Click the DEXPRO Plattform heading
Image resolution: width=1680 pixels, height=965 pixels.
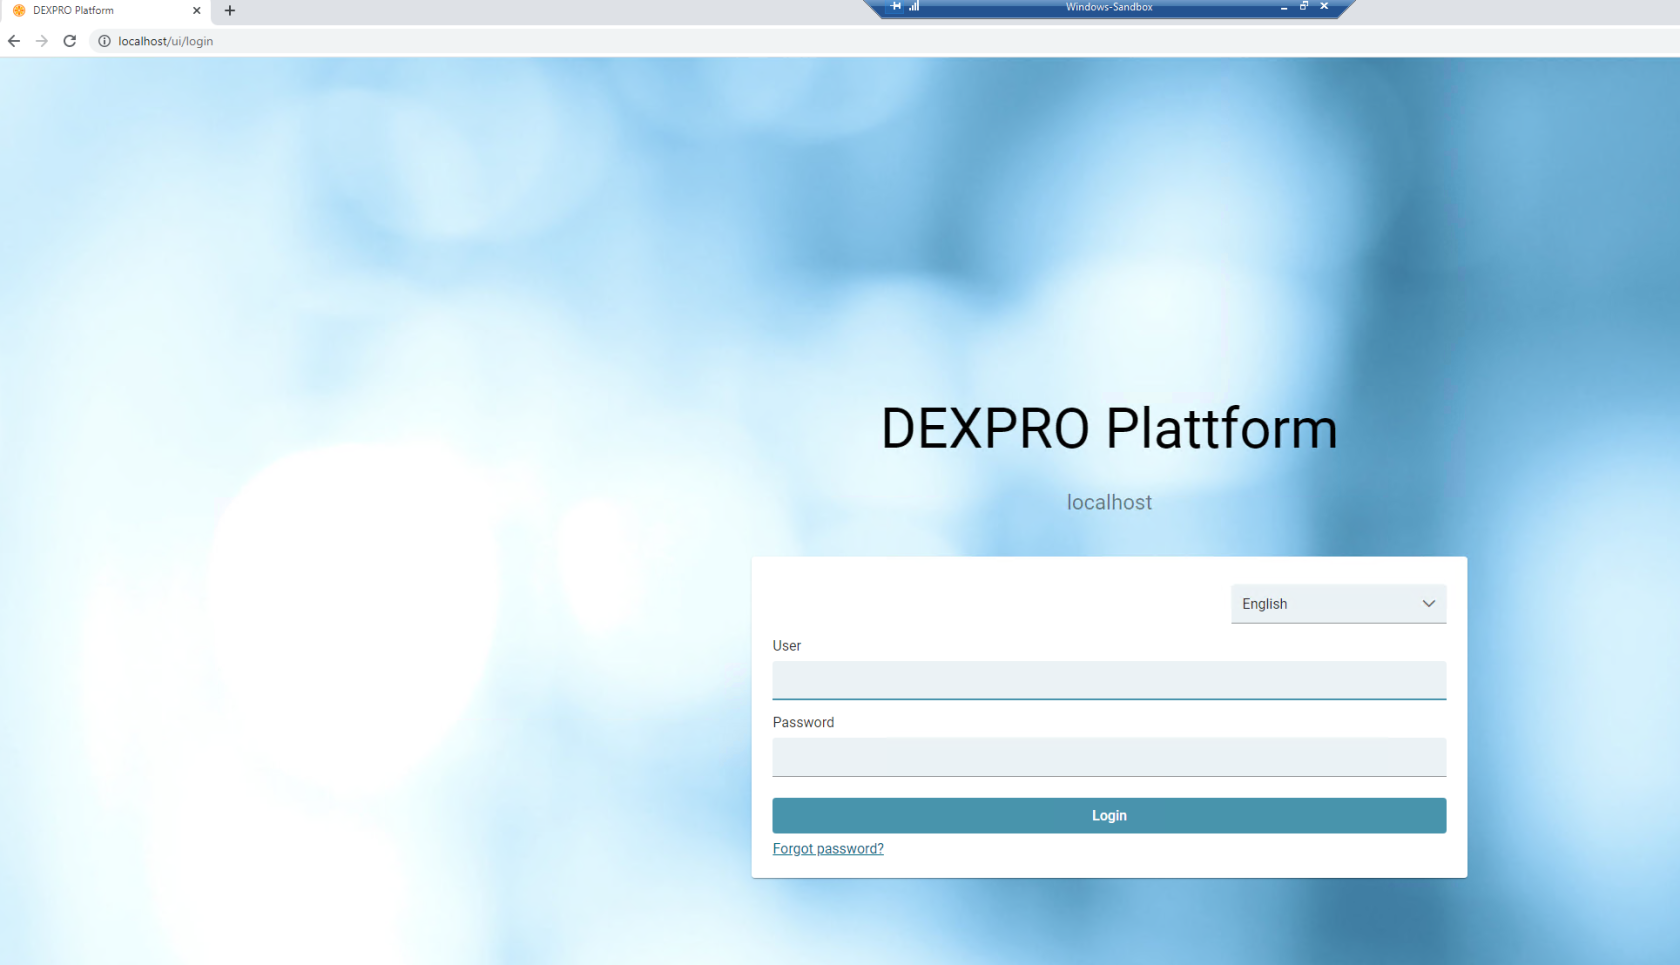click(x=1109, y=429)
